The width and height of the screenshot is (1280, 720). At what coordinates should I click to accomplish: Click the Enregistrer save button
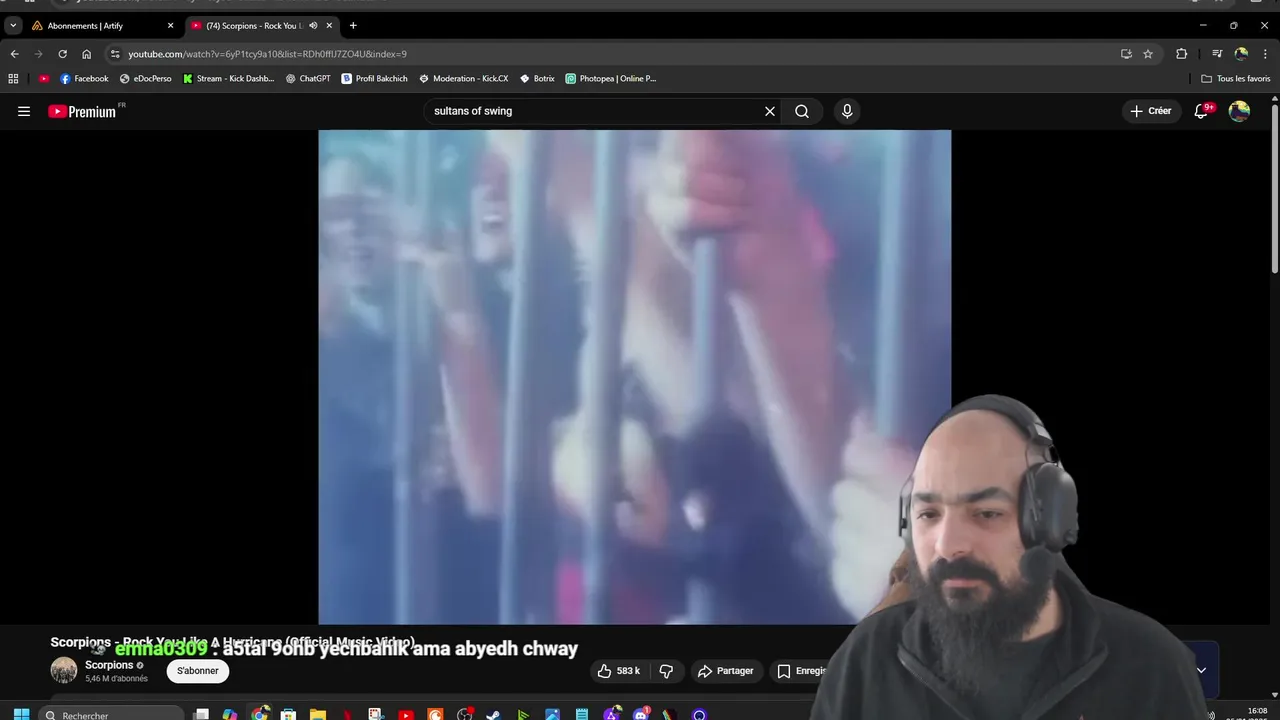click(802, 671)
